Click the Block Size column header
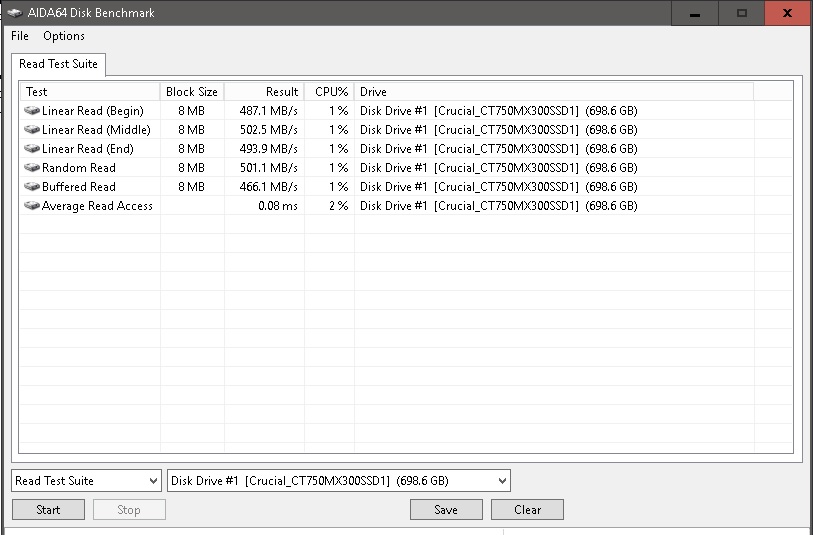This screenshot has width=813, height=535. (192, 92)
